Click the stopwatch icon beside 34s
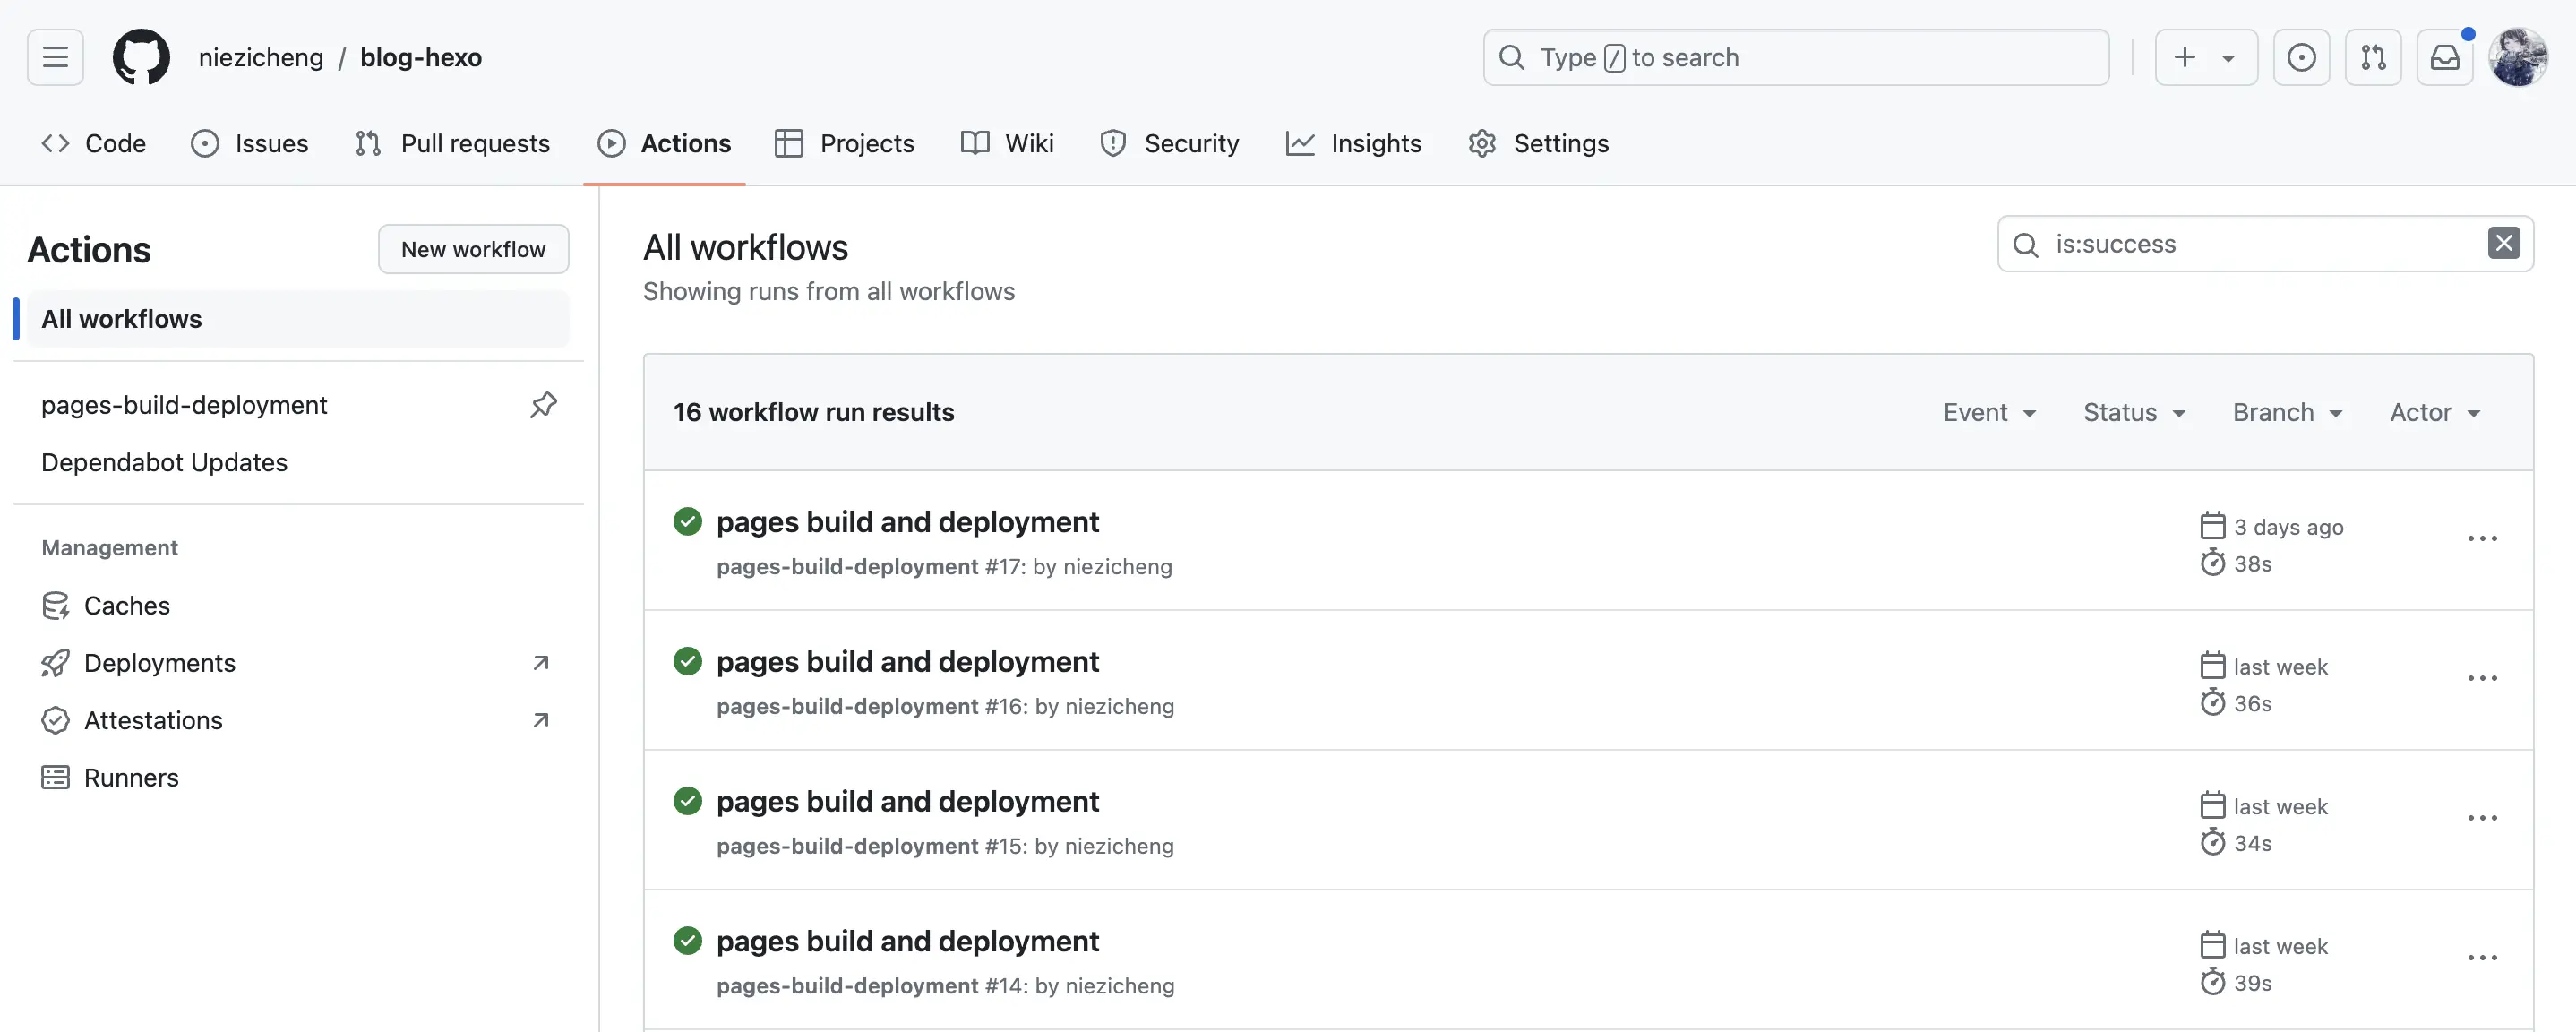 2212,843
